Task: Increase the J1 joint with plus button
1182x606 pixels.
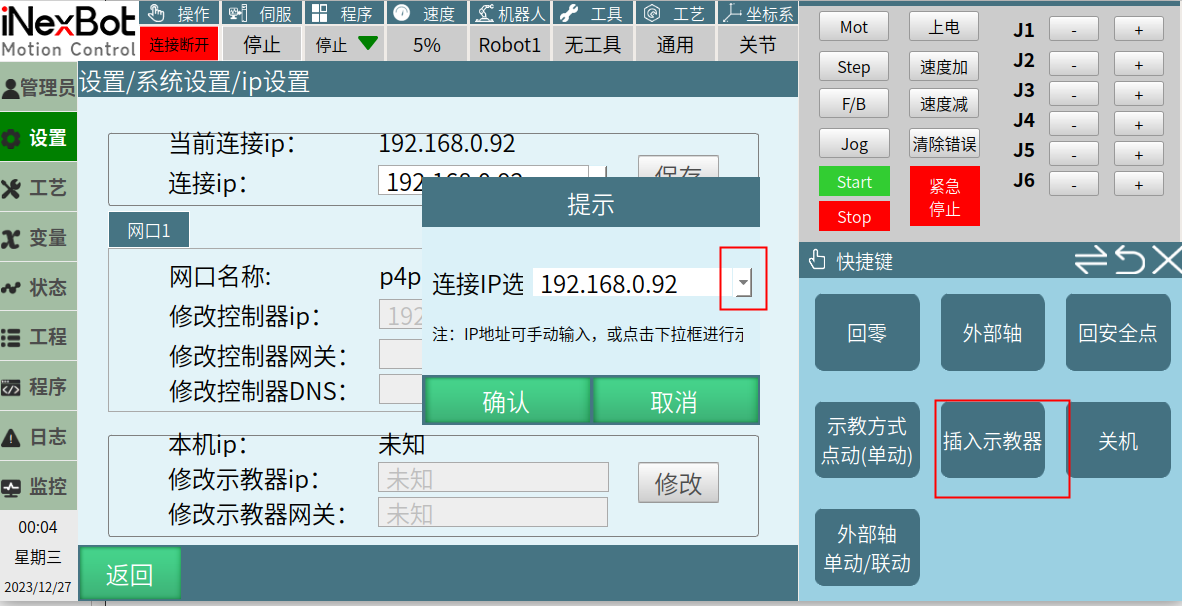Action: click(1138, 30)
